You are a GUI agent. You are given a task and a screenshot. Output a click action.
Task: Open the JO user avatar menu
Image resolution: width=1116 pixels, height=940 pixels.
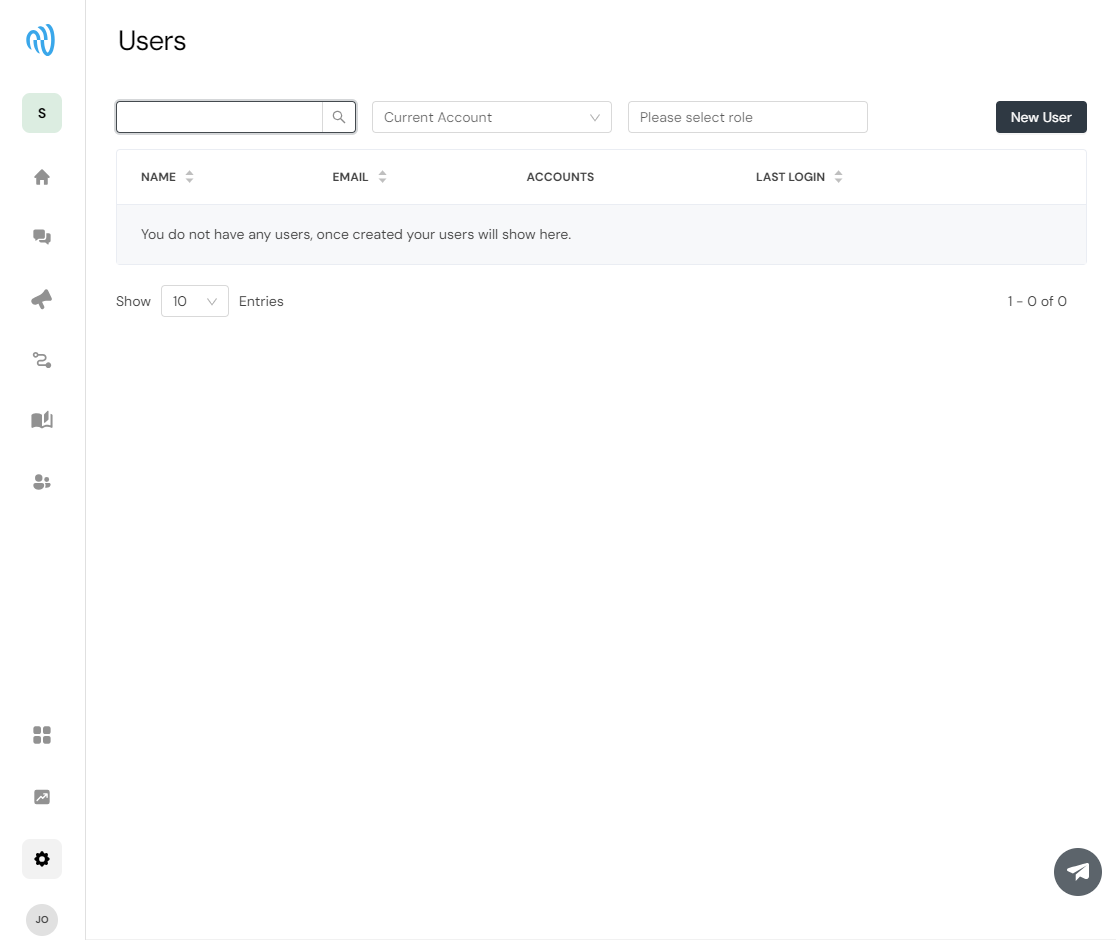(42, 920)
